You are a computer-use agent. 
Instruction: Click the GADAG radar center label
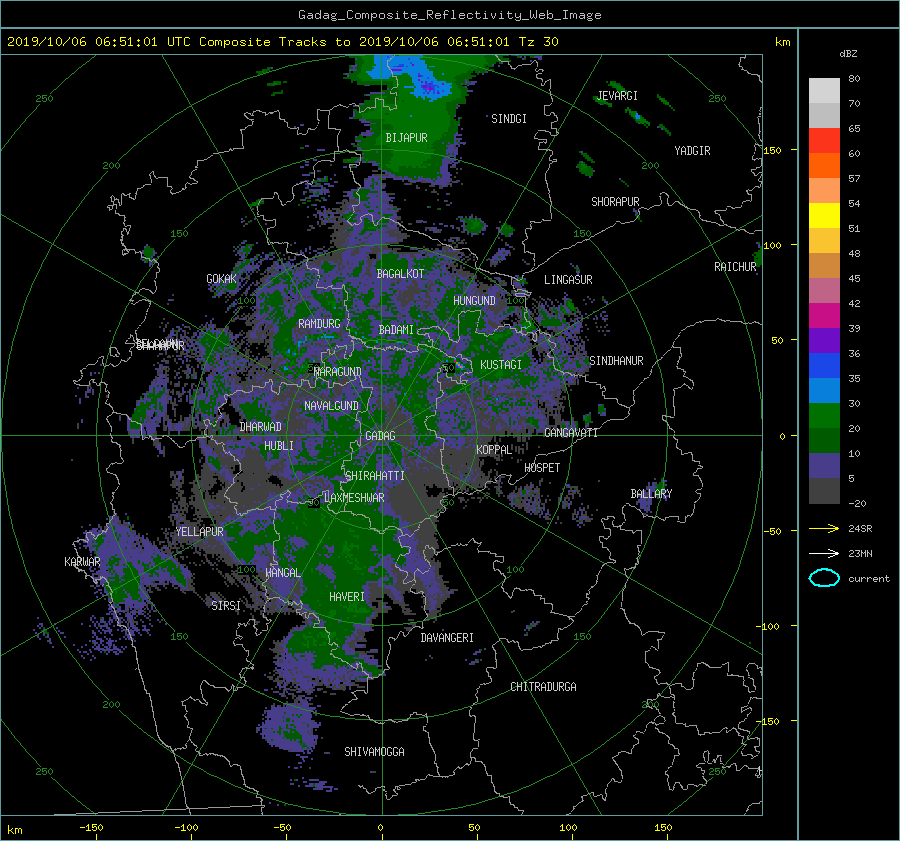380,436
